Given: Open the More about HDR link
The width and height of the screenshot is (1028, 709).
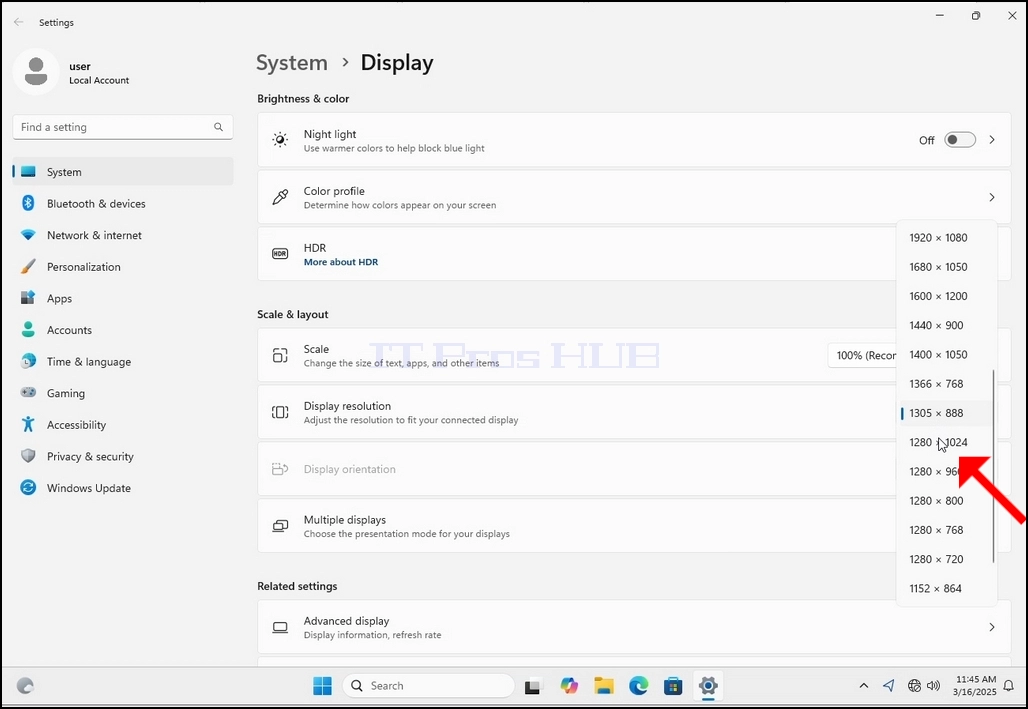Looking at the screenshot, I should tap(340, 262).
